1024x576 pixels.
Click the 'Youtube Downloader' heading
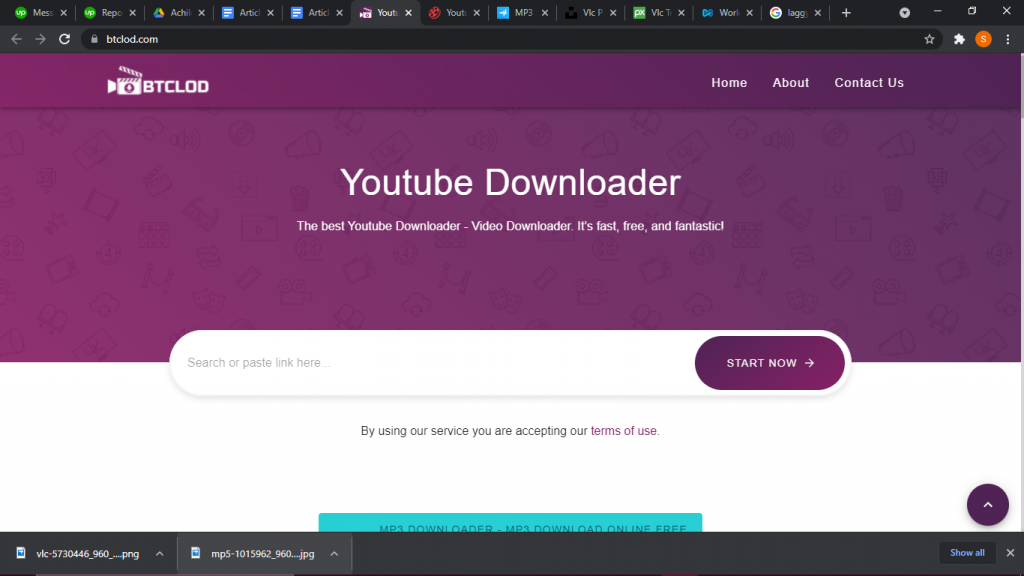tap(510, 182)
